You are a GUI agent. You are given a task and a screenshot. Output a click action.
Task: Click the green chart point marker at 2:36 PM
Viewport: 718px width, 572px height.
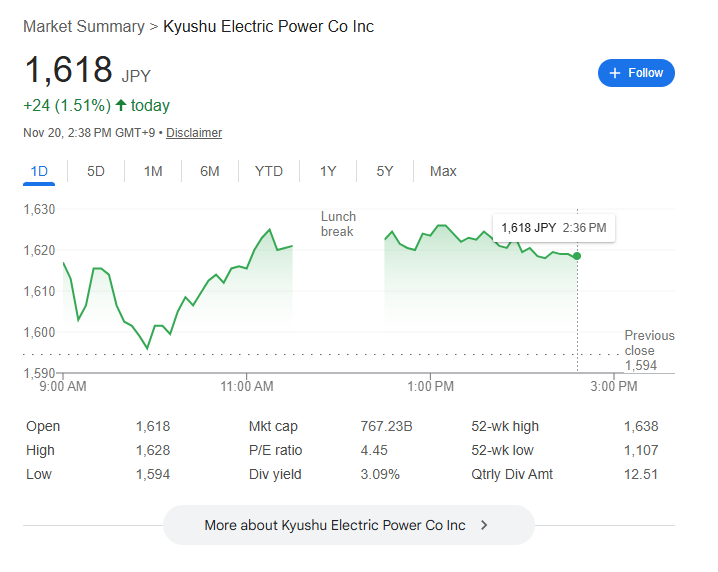[577, 256]
